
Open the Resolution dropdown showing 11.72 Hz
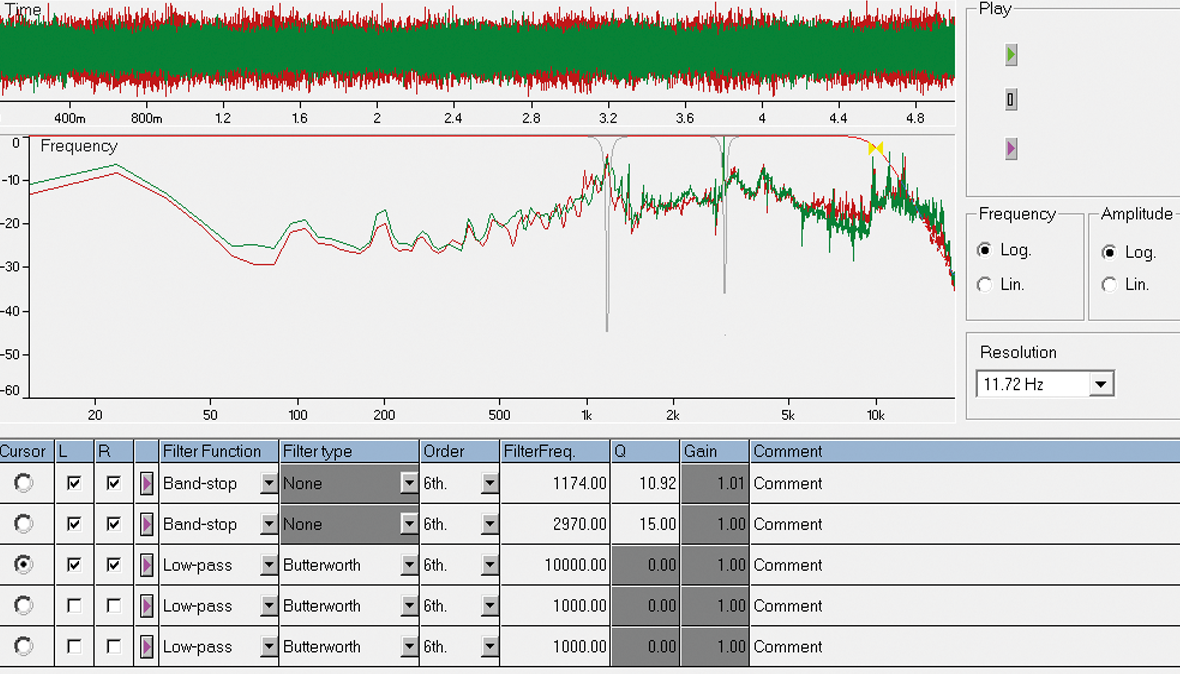(1101, 384)
